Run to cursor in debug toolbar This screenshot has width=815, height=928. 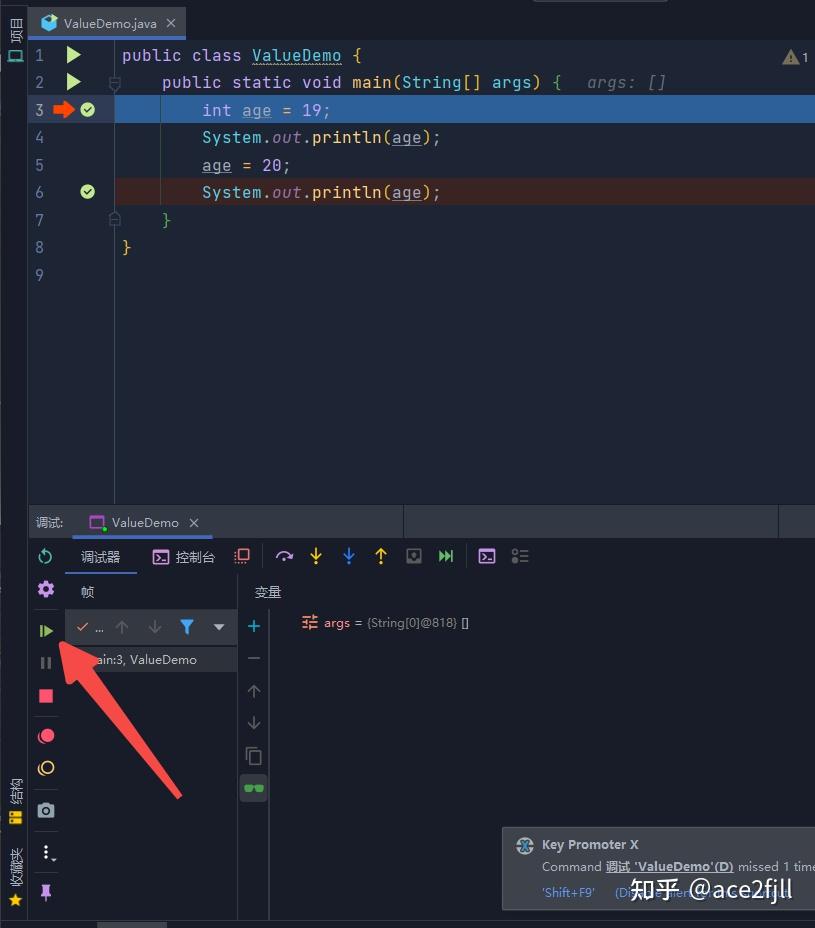pyautogui.click(x=446, y=556)
